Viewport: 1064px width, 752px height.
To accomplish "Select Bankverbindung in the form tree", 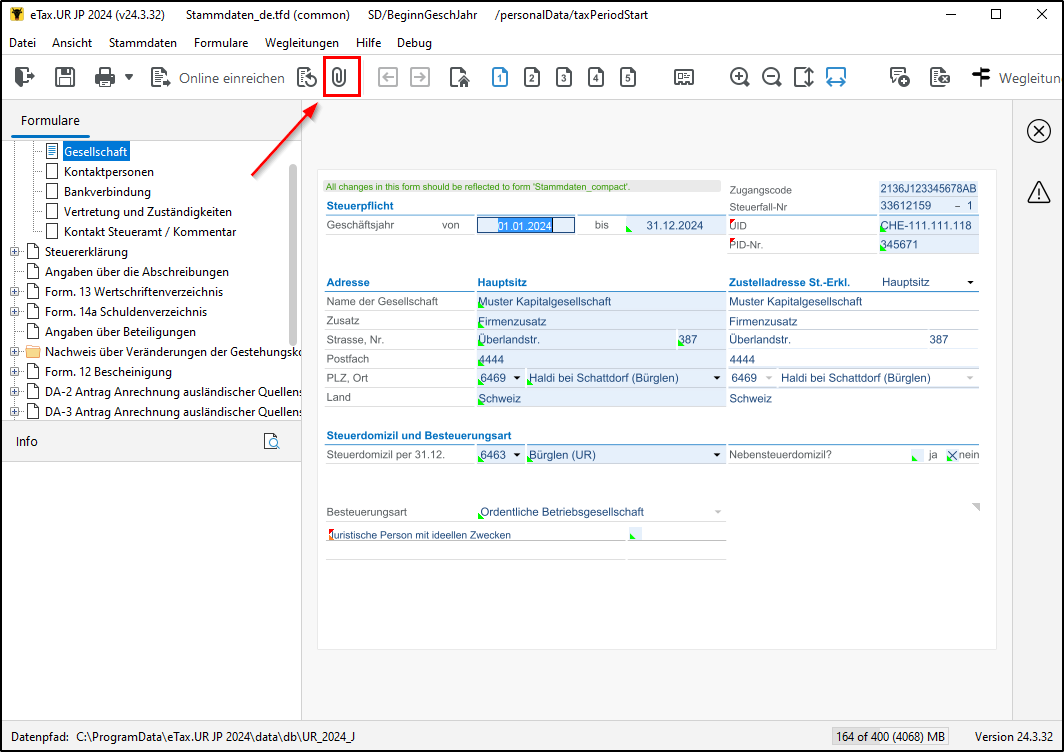I will point(107,192).
